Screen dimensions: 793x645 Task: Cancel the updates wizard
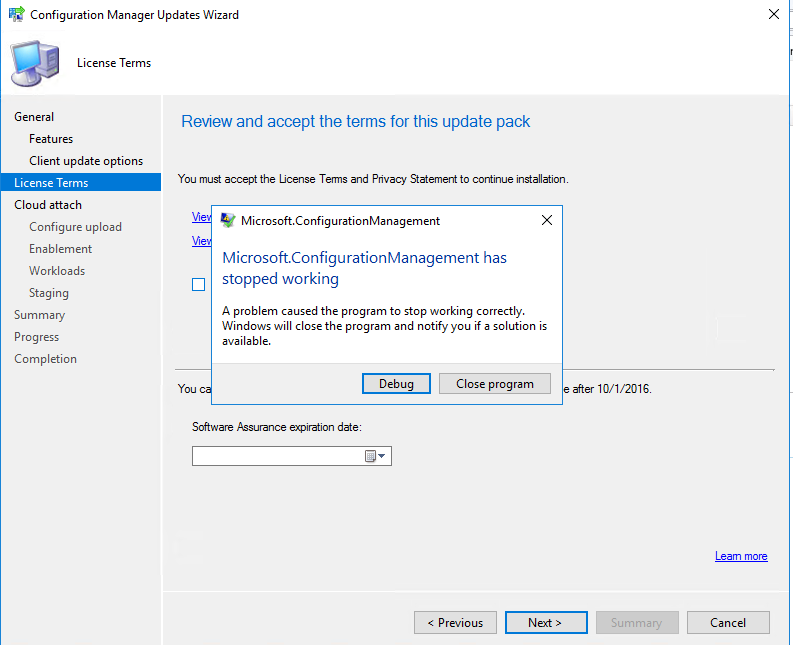[x=728, y=622]
